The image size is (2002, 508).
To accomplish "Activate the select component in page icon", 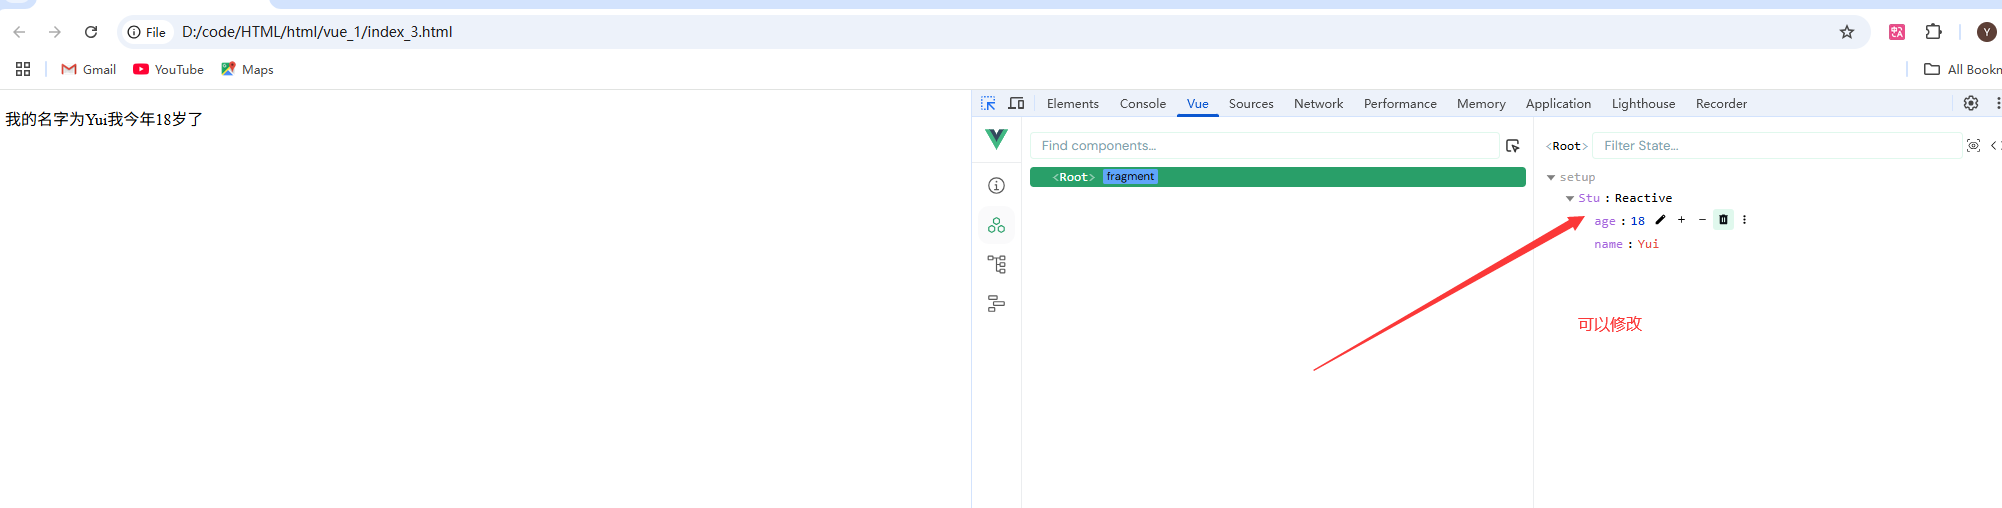I will tap(1513, 146).
